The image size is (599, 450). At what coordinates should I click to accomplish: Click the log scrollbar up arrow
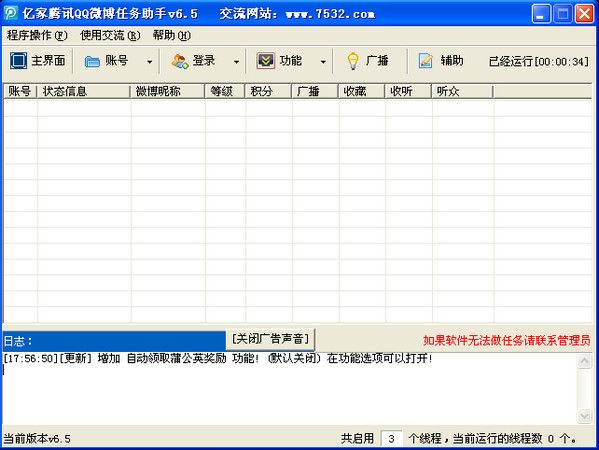[x=584, y=361]
